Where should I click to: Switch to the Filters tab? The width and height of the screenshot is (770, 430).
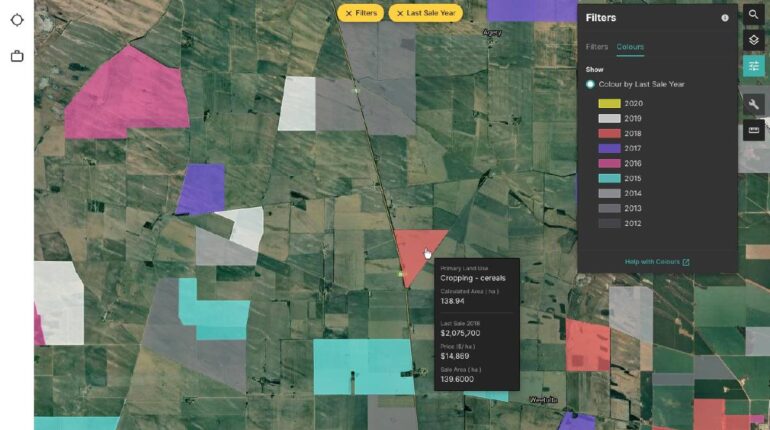pyautogui.click(x=596, y=47)
